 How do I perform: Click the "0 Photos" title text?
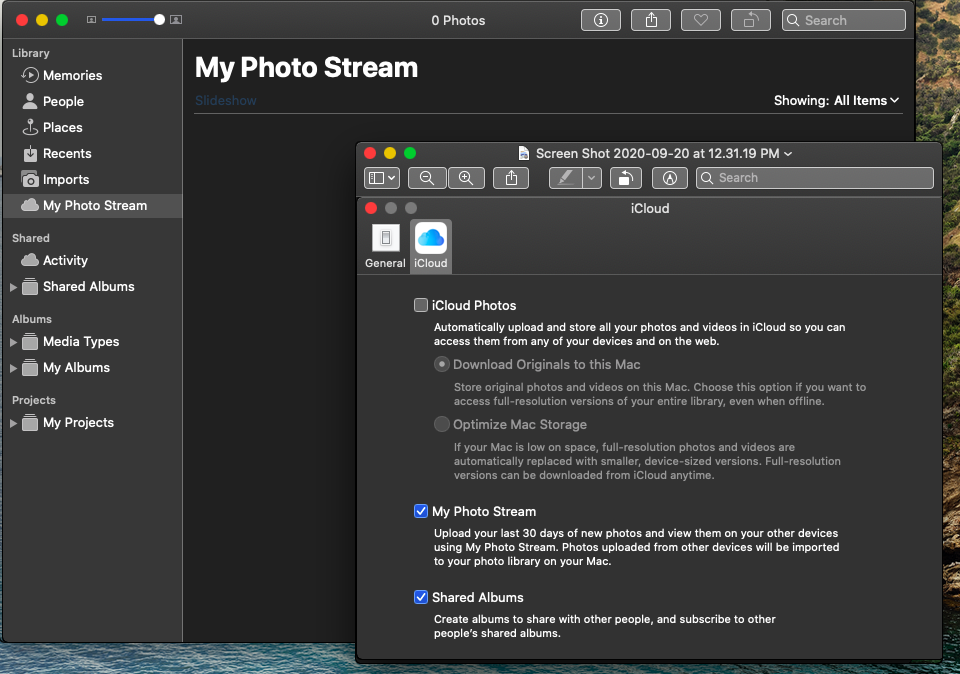click(x=458, y=20)
